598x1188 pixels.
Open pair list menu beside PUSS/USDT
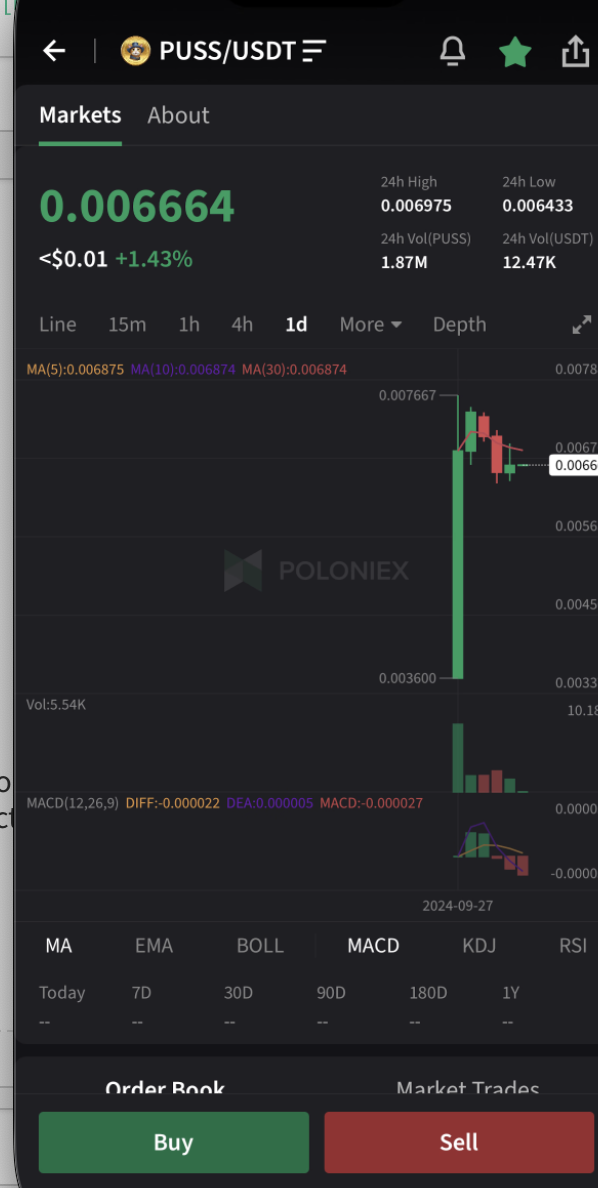313,52
